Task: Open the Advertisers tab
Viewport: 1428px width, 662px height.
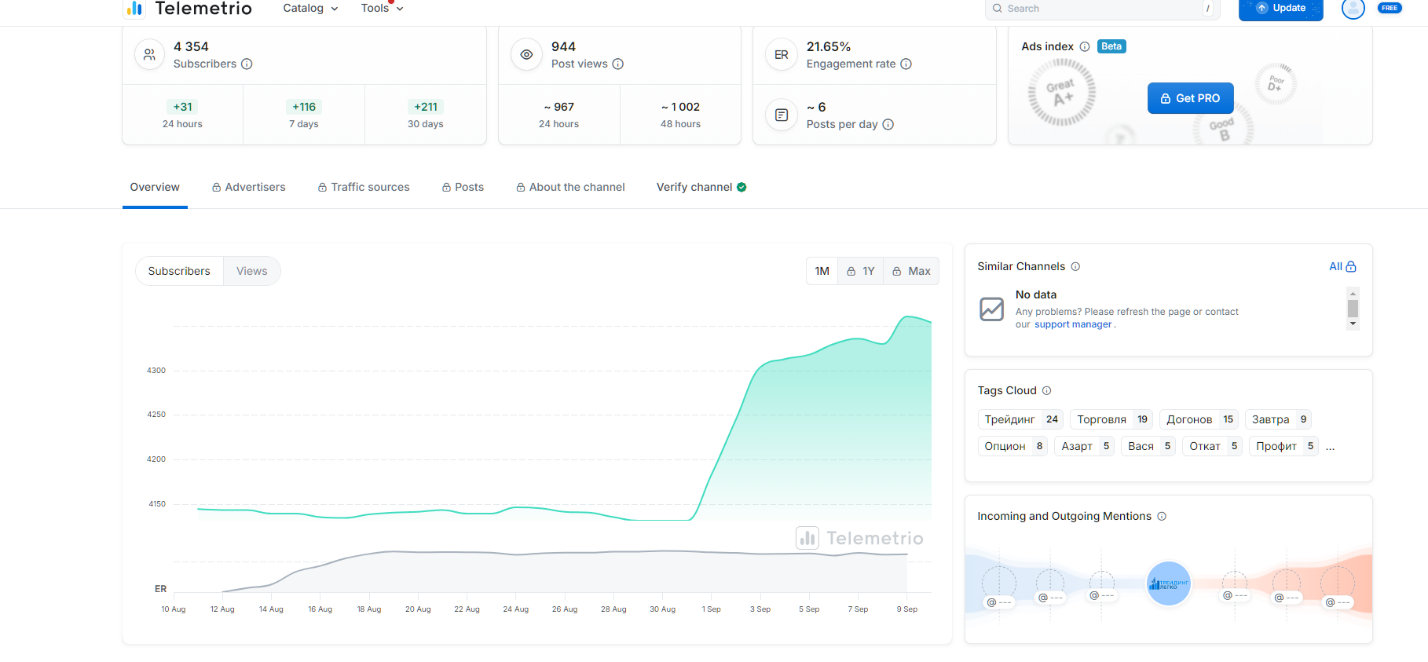Action: (x=249, y=187)
